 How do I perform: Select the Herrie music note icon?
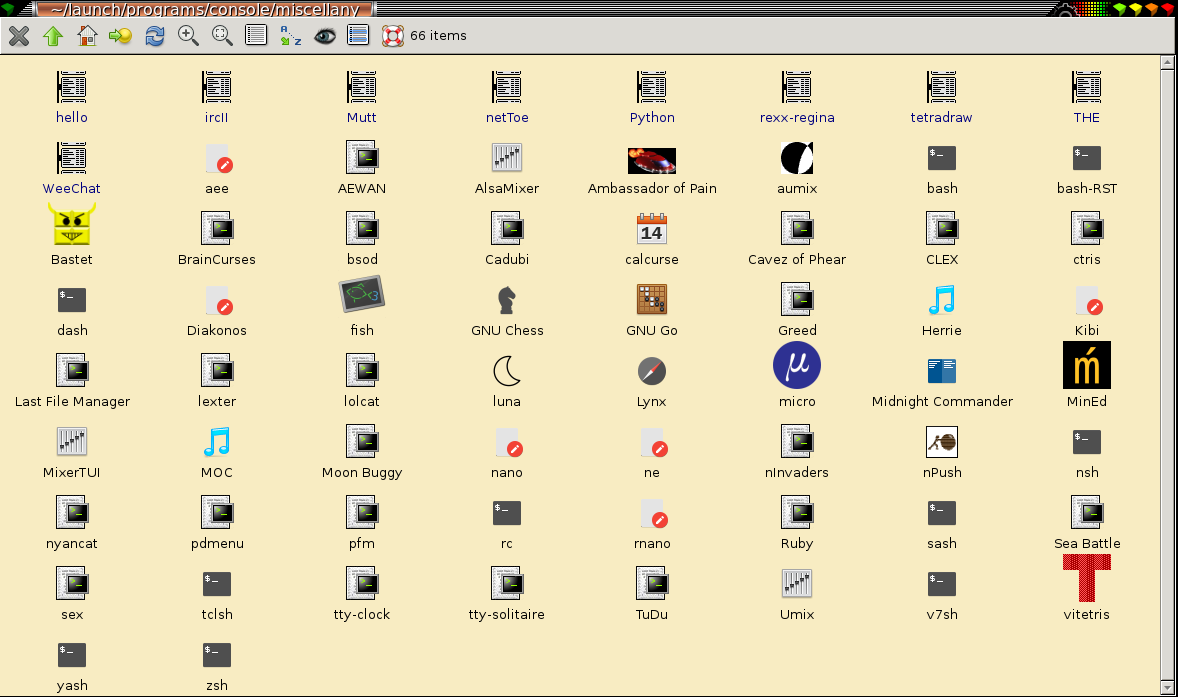point(941,299)
